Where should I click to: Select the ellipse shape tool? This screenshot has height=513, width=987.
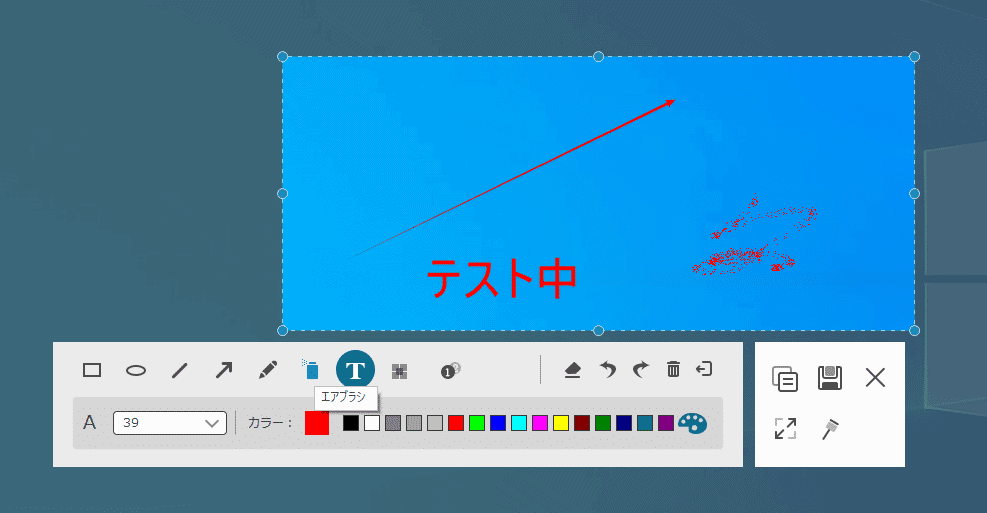click(x=136, y=371)
